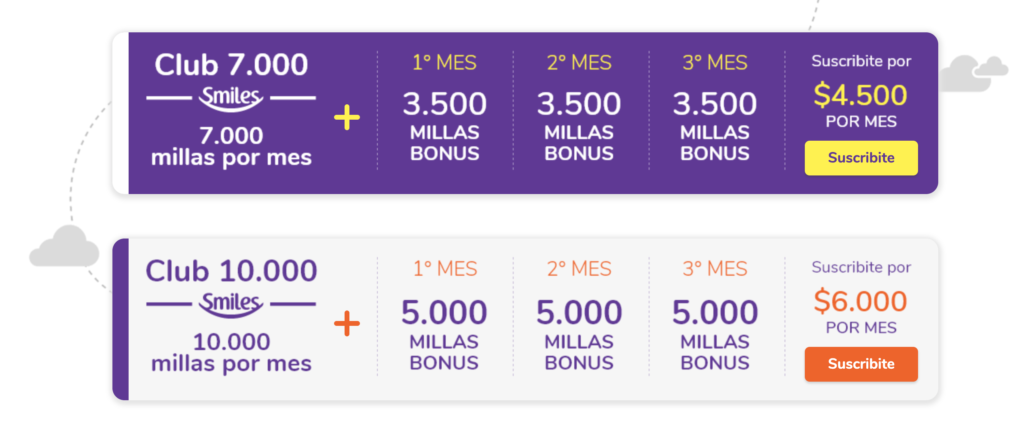Screen dimensions: 1024x435
Task: Click the $6.000 price text
Action: [860, 301]
